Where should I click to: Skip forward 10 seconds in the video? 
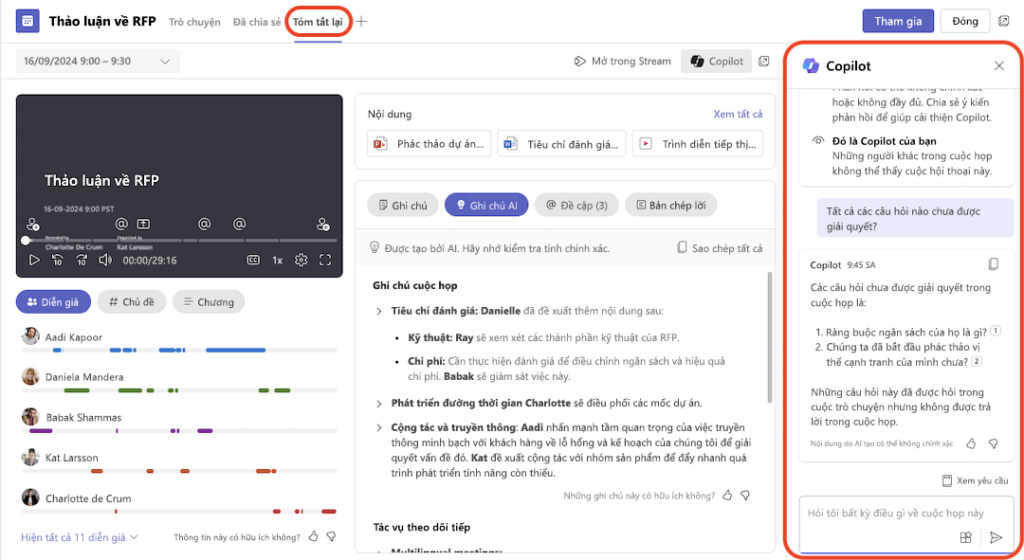coord(81,260)
